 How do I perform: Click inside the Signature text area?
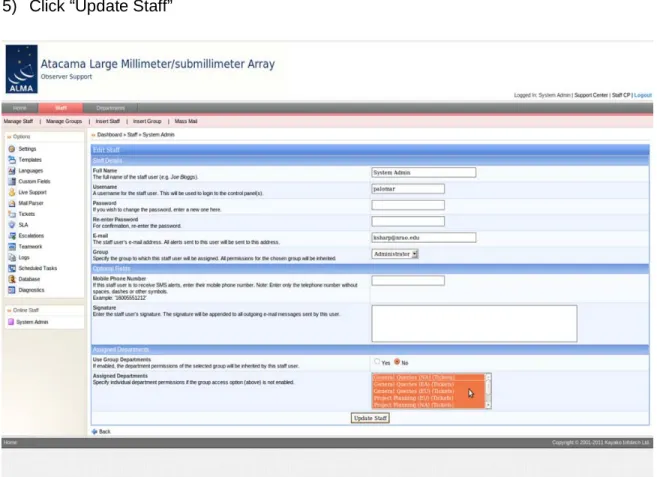coord(474,324)
